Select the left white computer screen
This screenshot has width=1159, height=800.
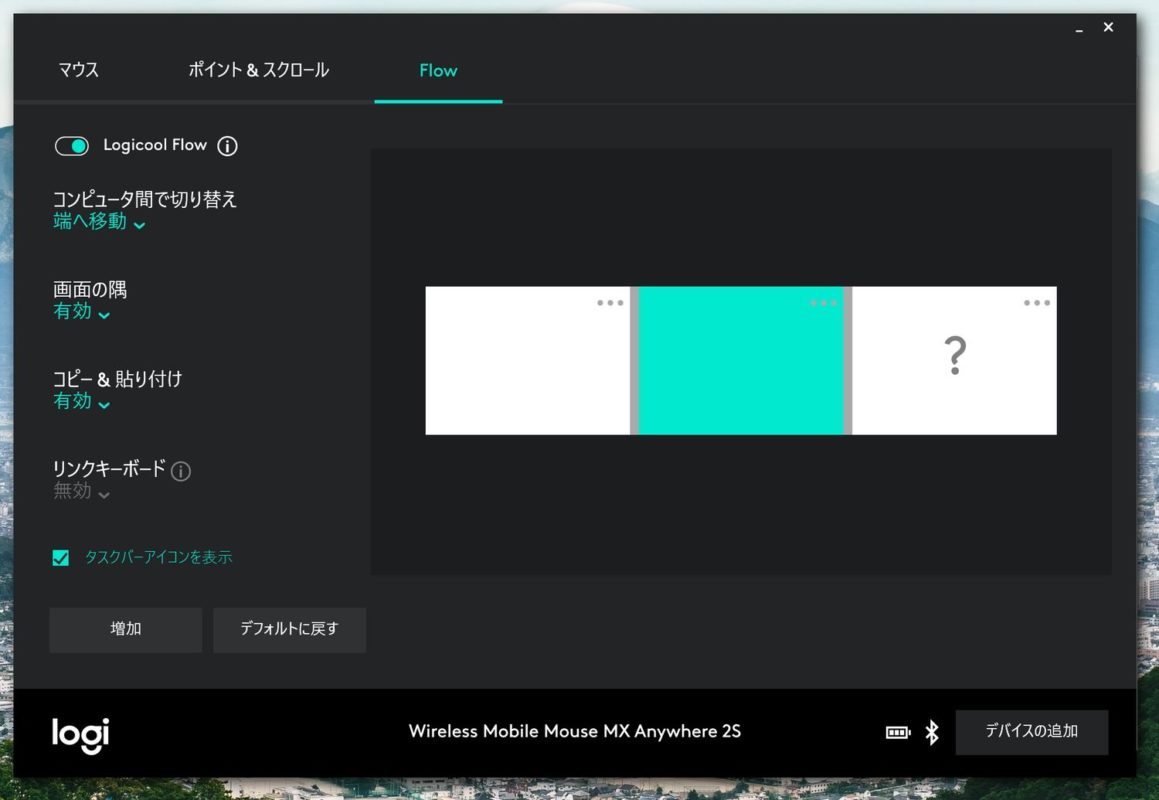528,361
